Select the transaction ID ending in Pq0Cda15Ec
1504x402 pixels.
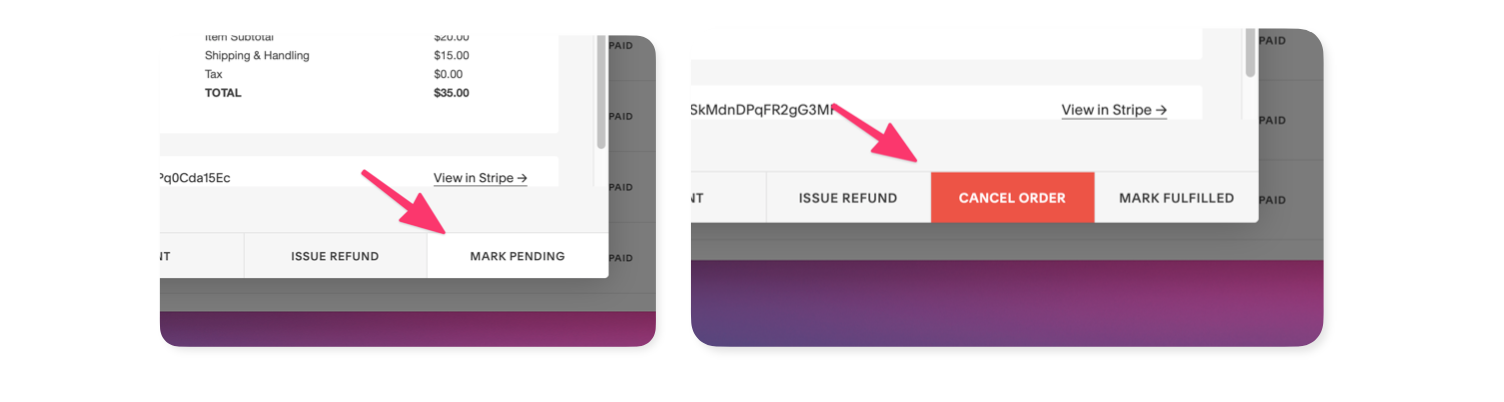coord(195,178)
